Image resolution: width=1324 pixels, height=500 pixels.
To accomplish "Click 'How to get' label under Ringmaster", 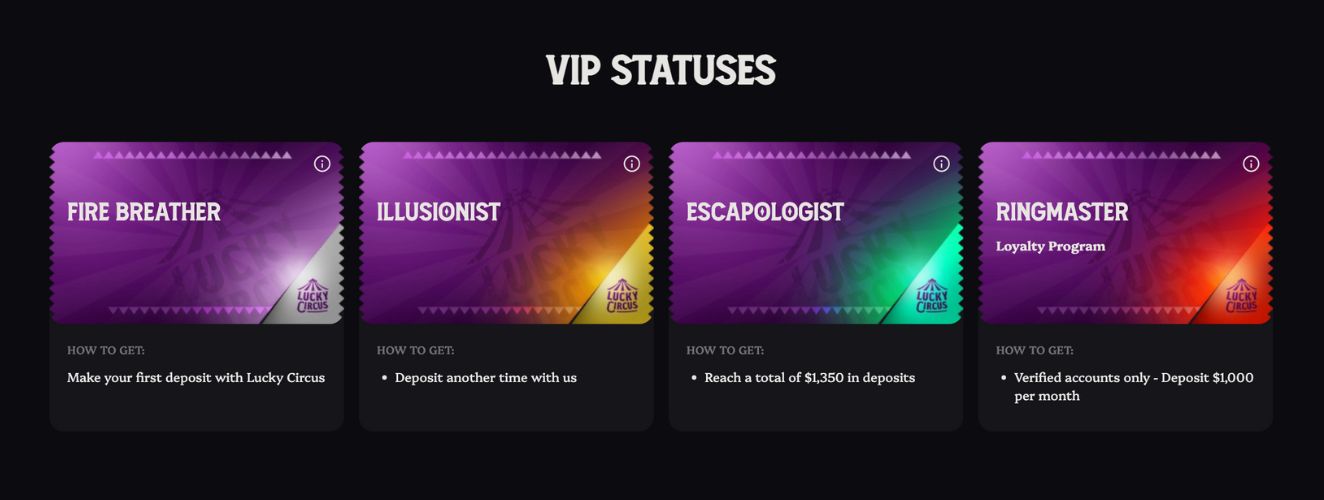I will coord(1035,350).
